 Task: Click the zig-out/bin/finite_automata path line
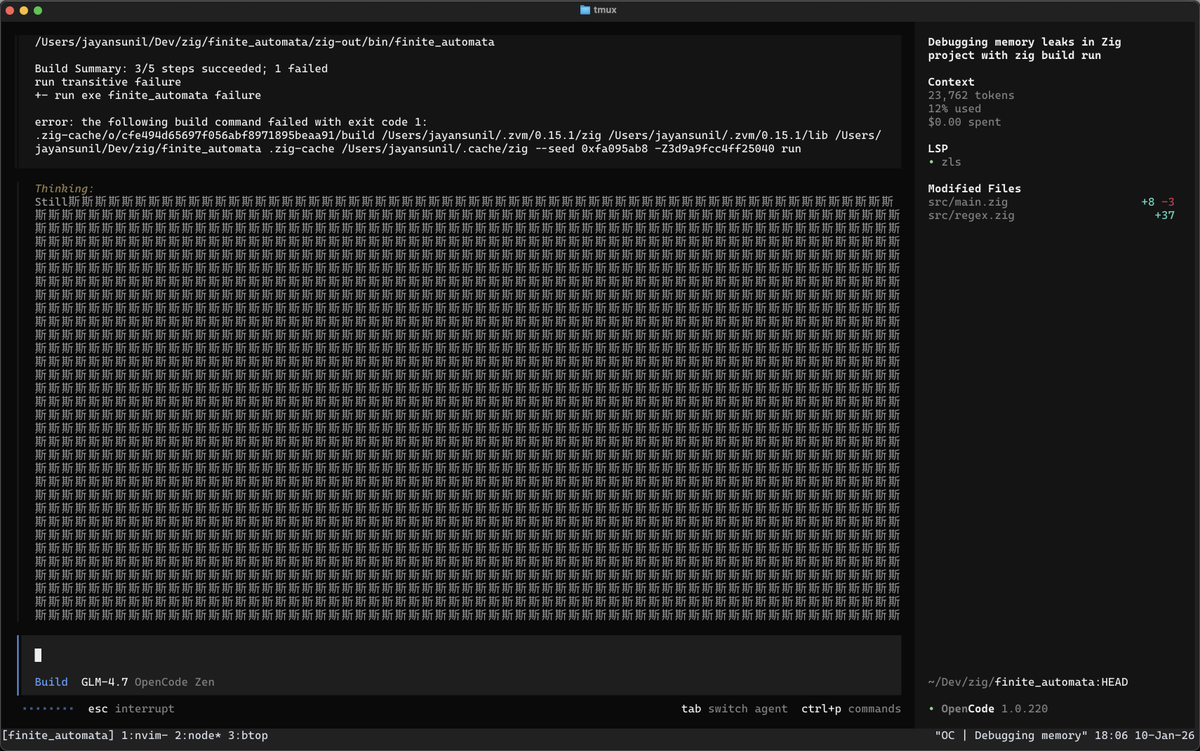coord(264,43)
